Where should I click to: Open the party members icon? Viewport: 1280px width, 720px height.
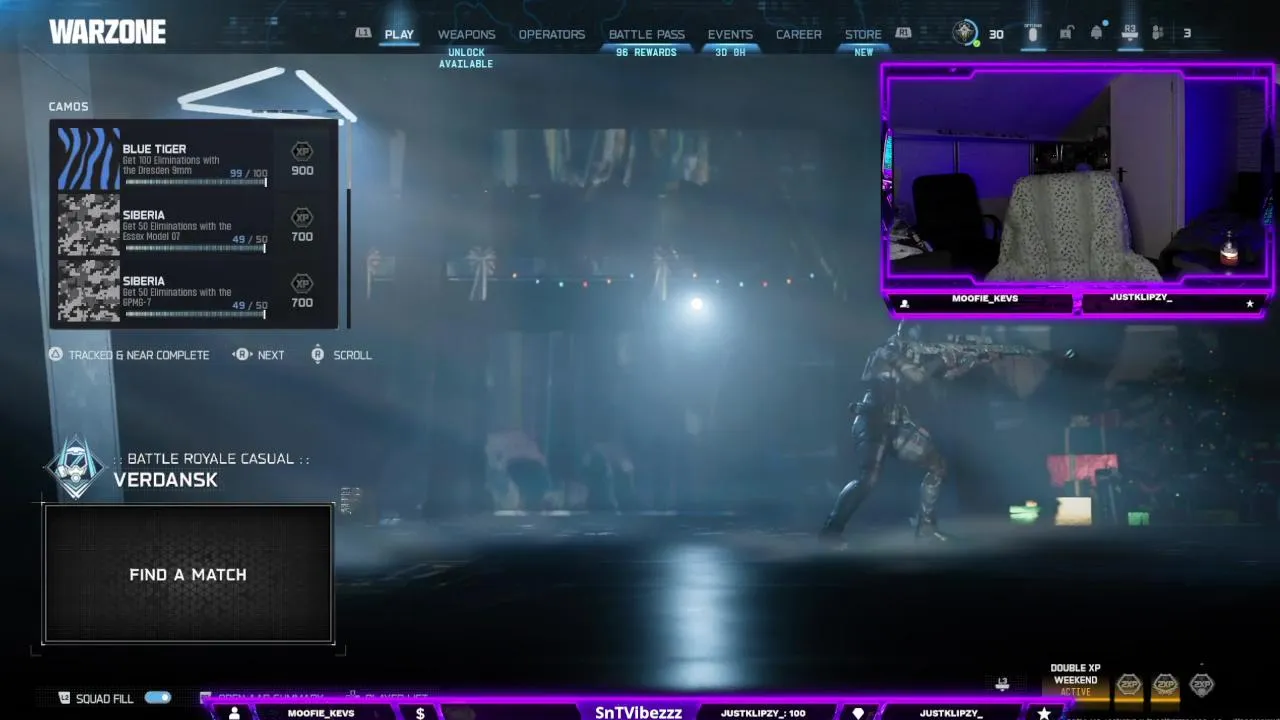pos(1158,33)
